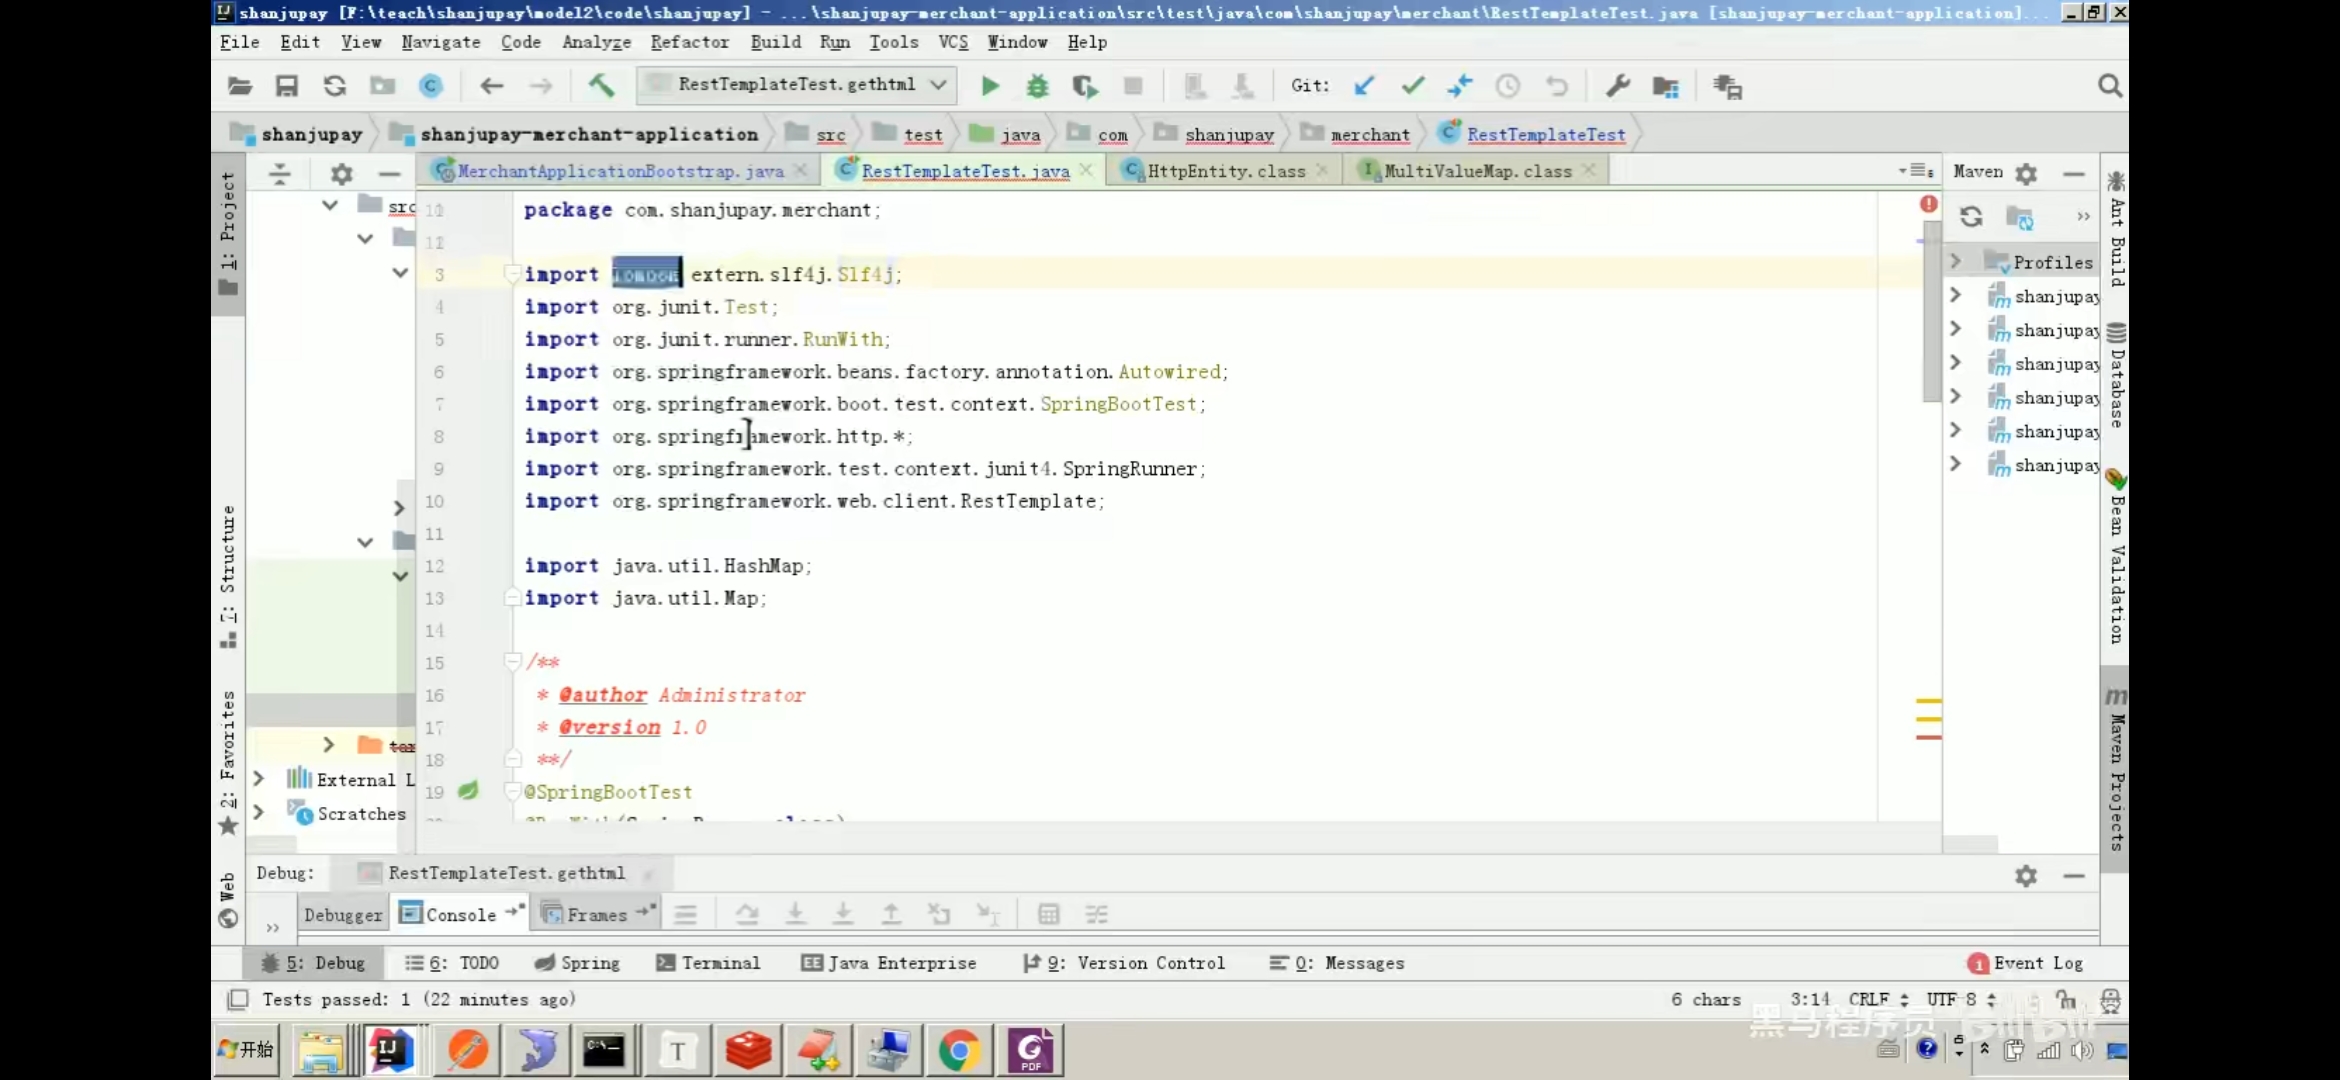Open the RestTemplateTest.gethtml run configuration dropdown
Image resolution: width=2340 pixels, height=1080 pixels.
coord(796,85)
